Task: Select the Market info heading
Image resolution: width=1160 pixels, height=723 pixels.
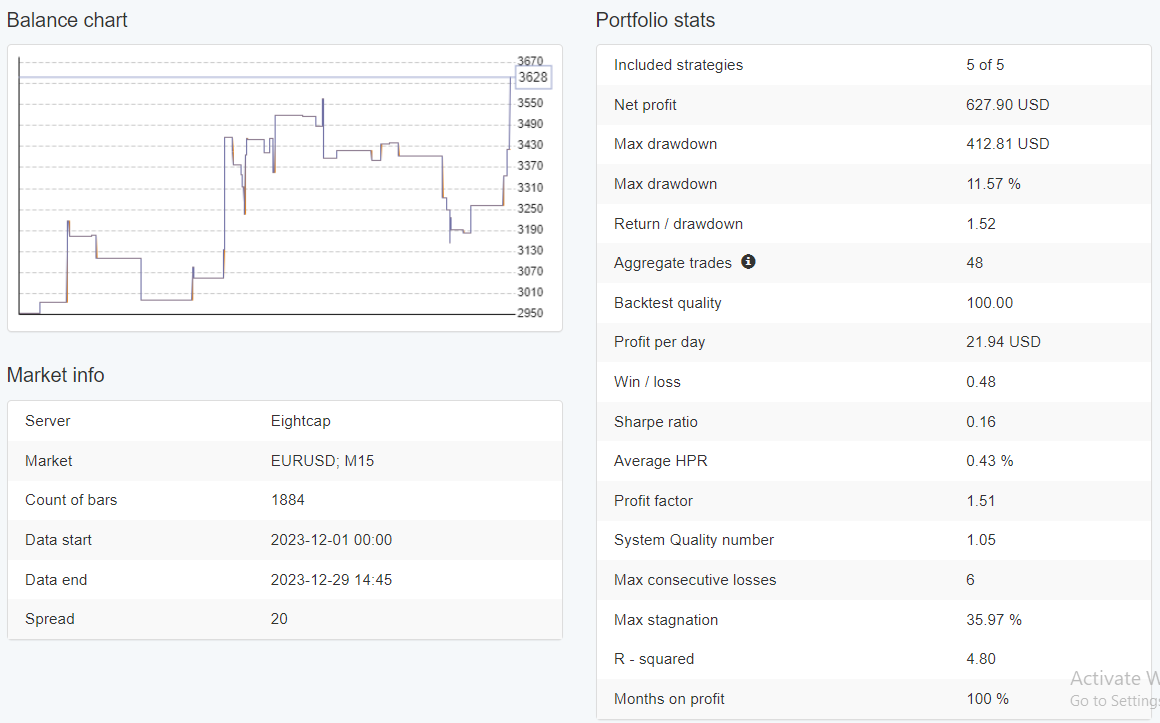Action: [55, 375]
